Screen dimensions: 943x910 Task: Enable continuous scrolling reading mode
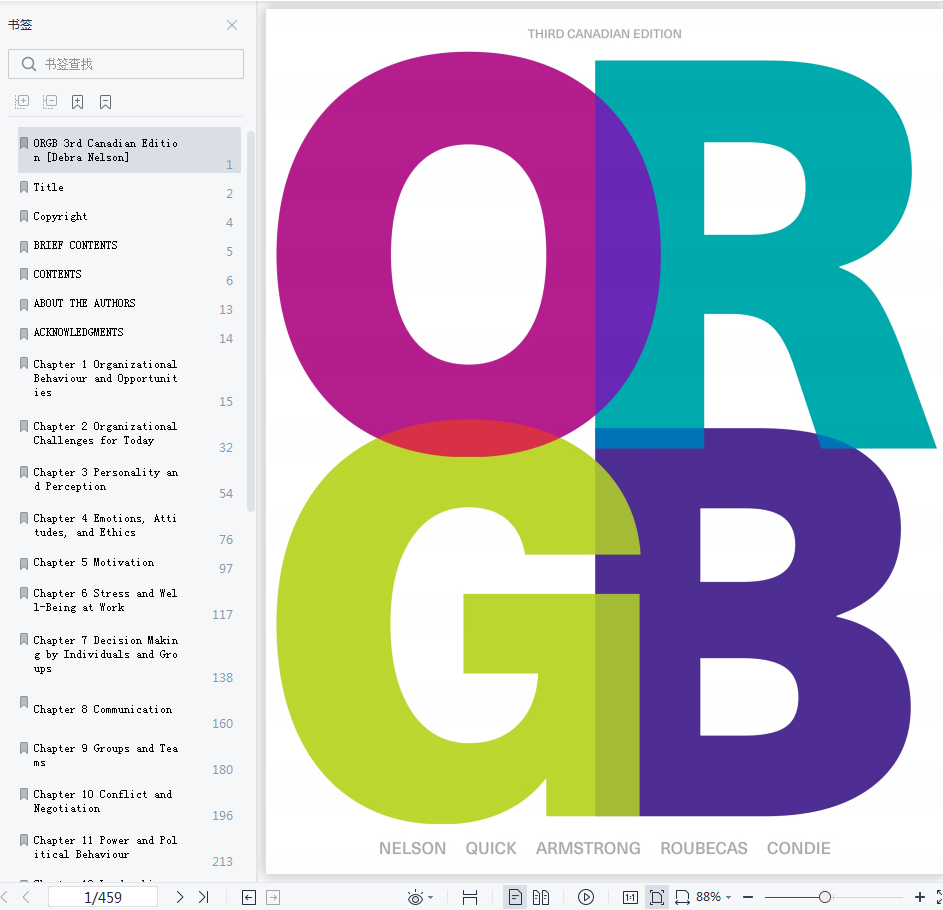tap(470, 897)
